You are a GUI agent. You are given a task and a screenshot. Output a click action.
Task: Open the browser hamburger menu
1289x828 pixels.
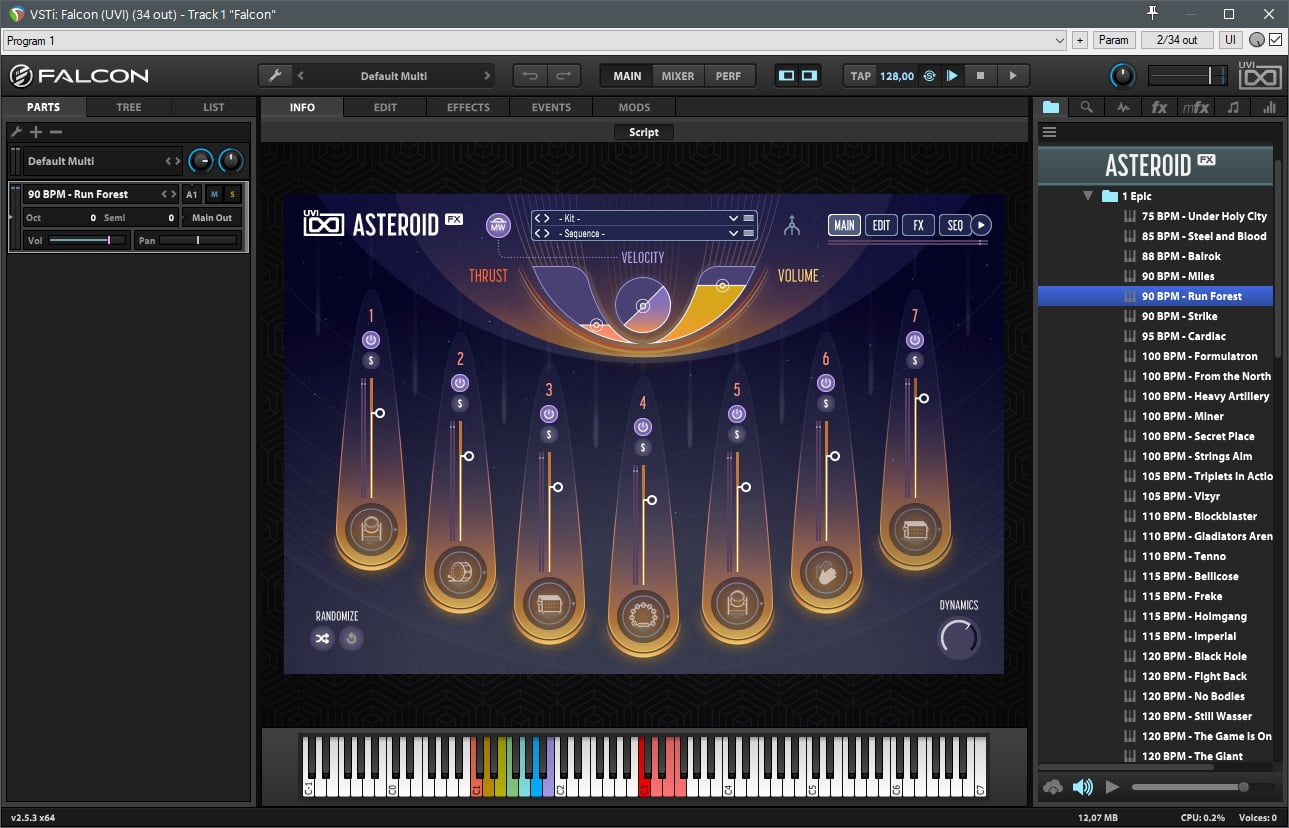[x=1049, y=132]
